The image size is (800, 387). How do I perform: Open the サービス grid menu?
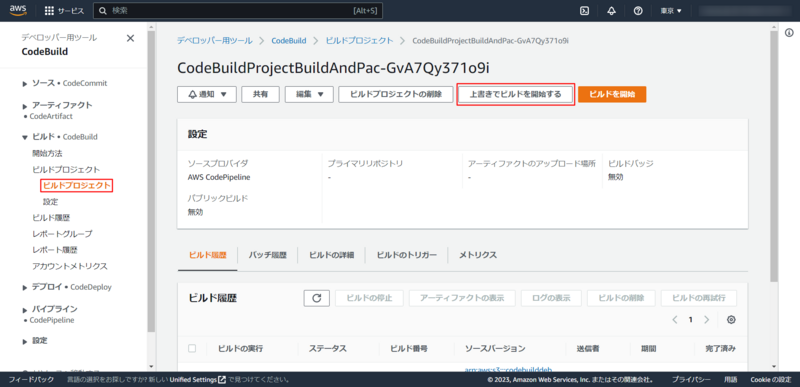(x=64, y=11)
